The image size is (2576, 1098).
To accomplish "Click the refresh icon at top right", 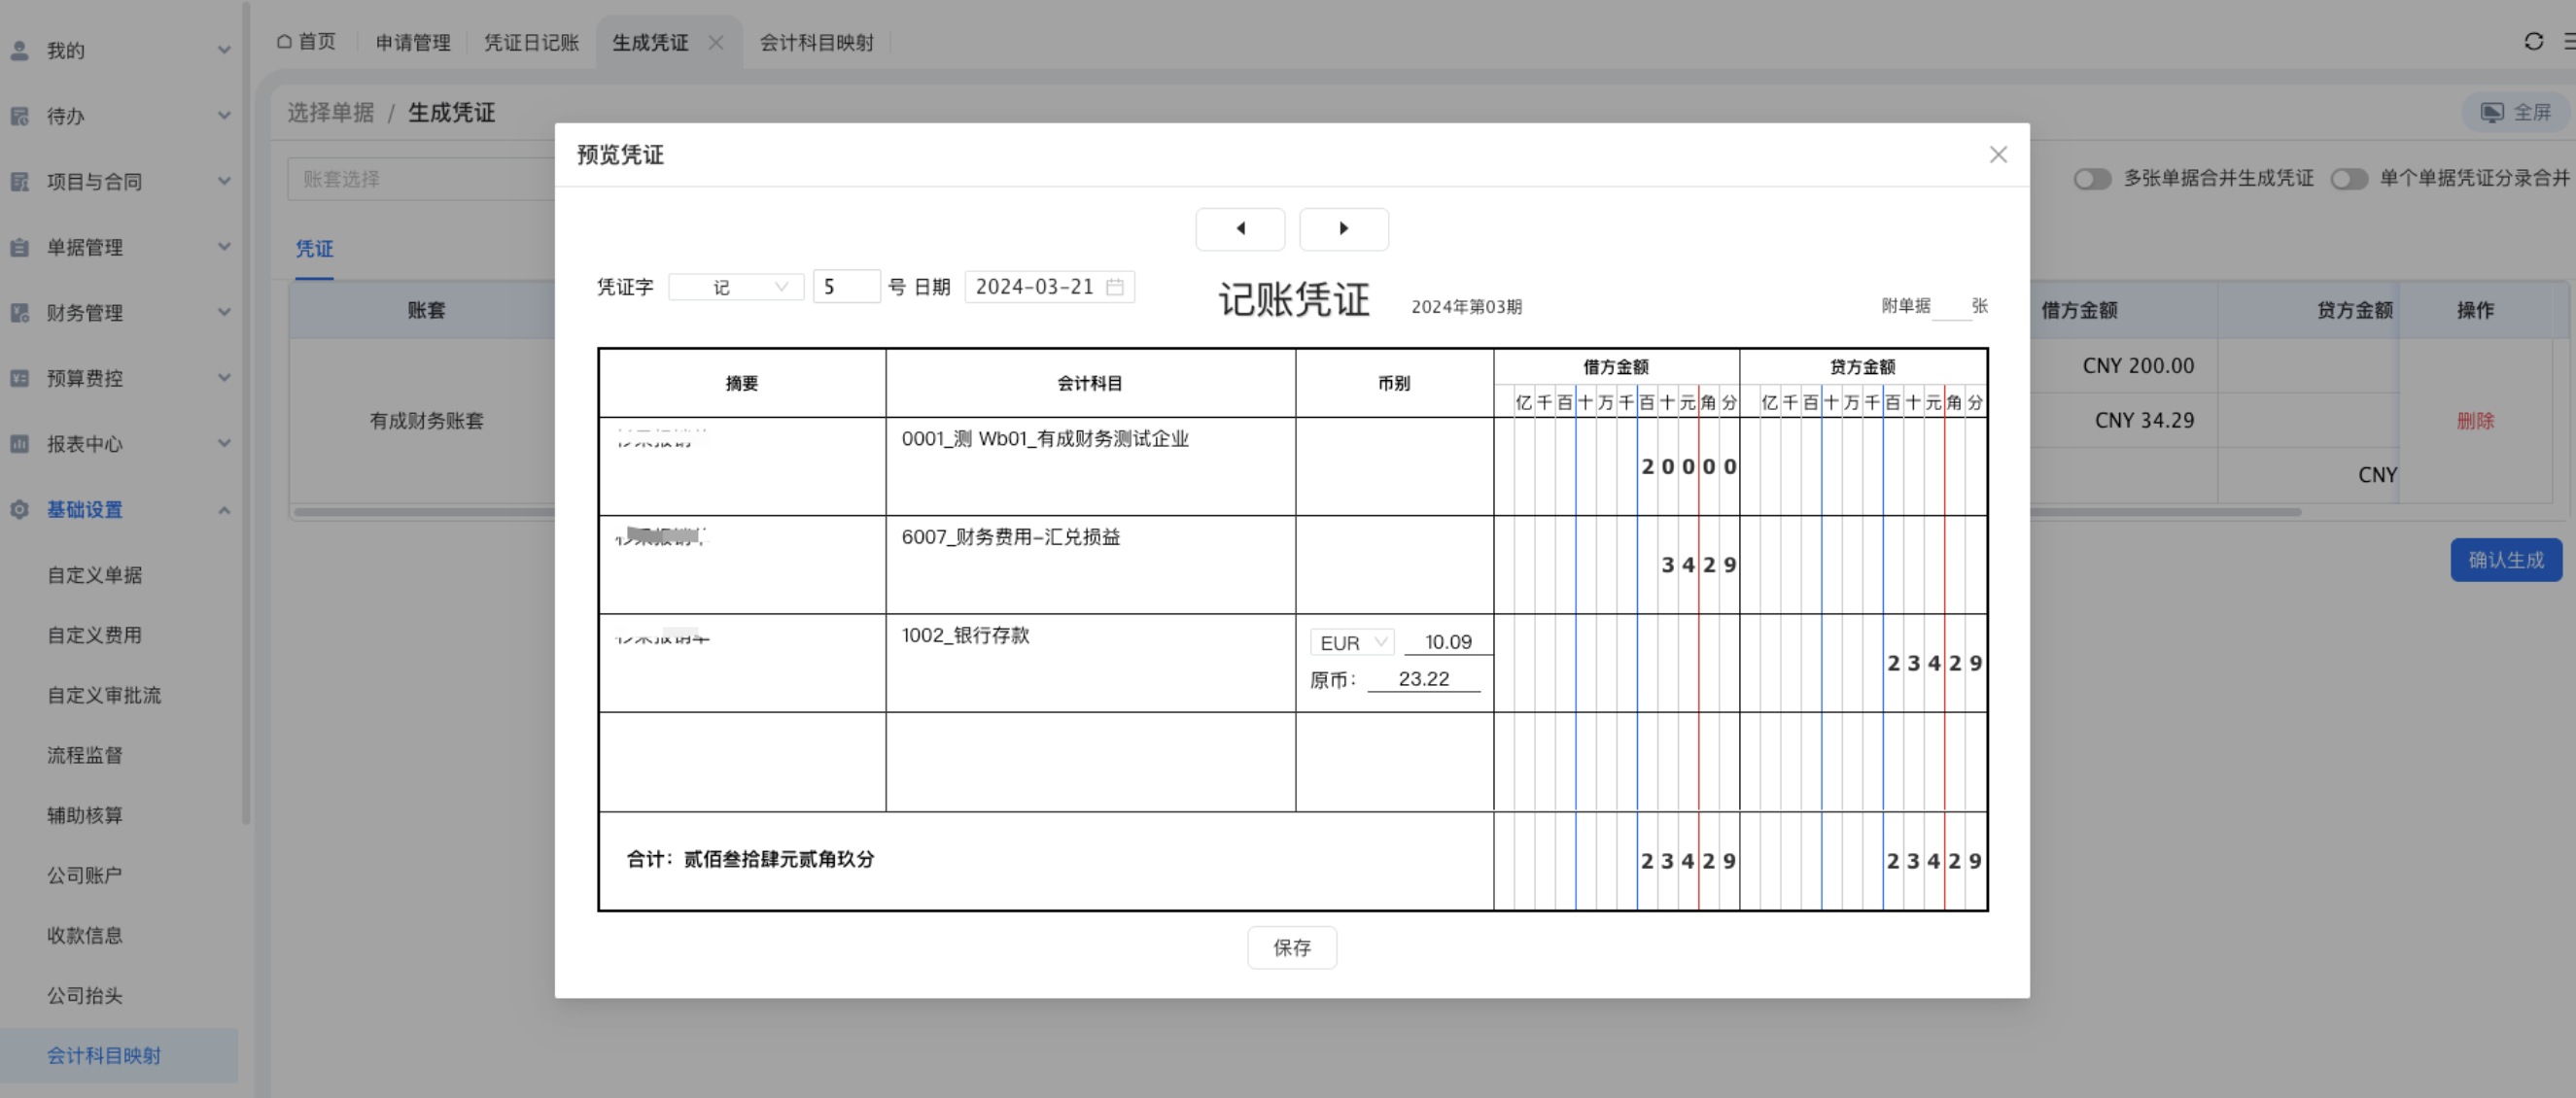I will point(2533,41).
